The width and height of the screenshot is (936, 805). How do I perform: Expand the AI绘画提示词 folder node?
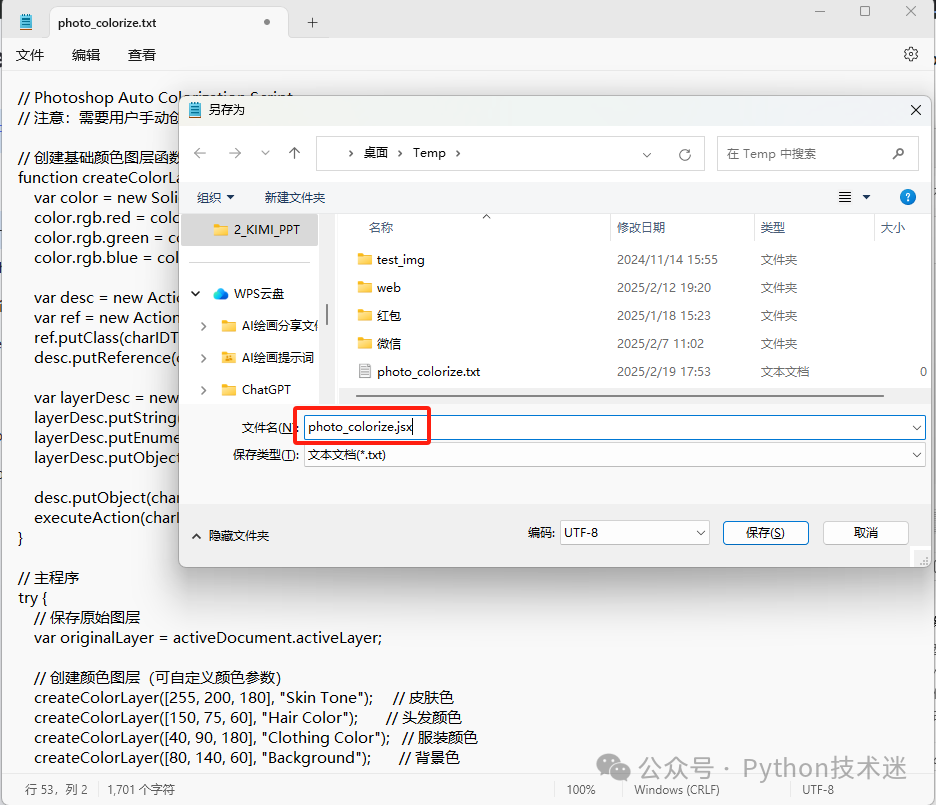click(x=204, y=358)
